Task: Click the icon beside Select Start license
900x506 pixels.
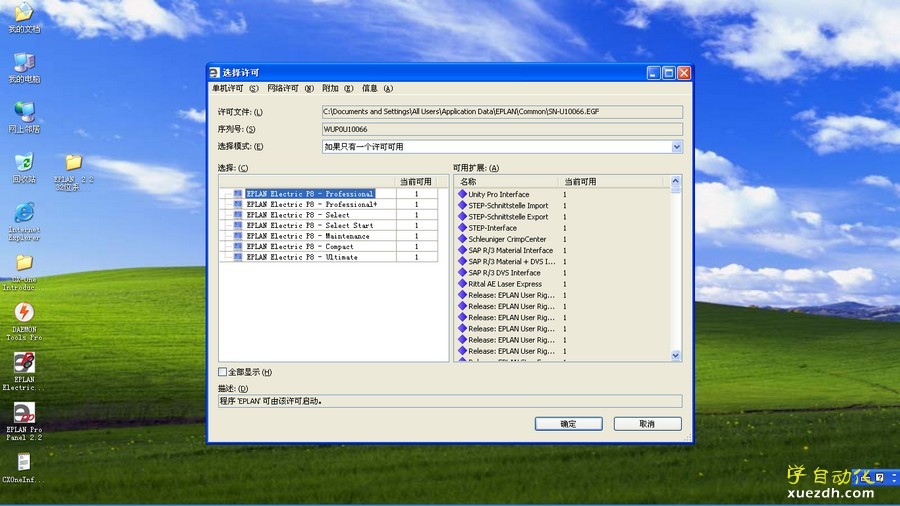Action: (x=238, y=225)
